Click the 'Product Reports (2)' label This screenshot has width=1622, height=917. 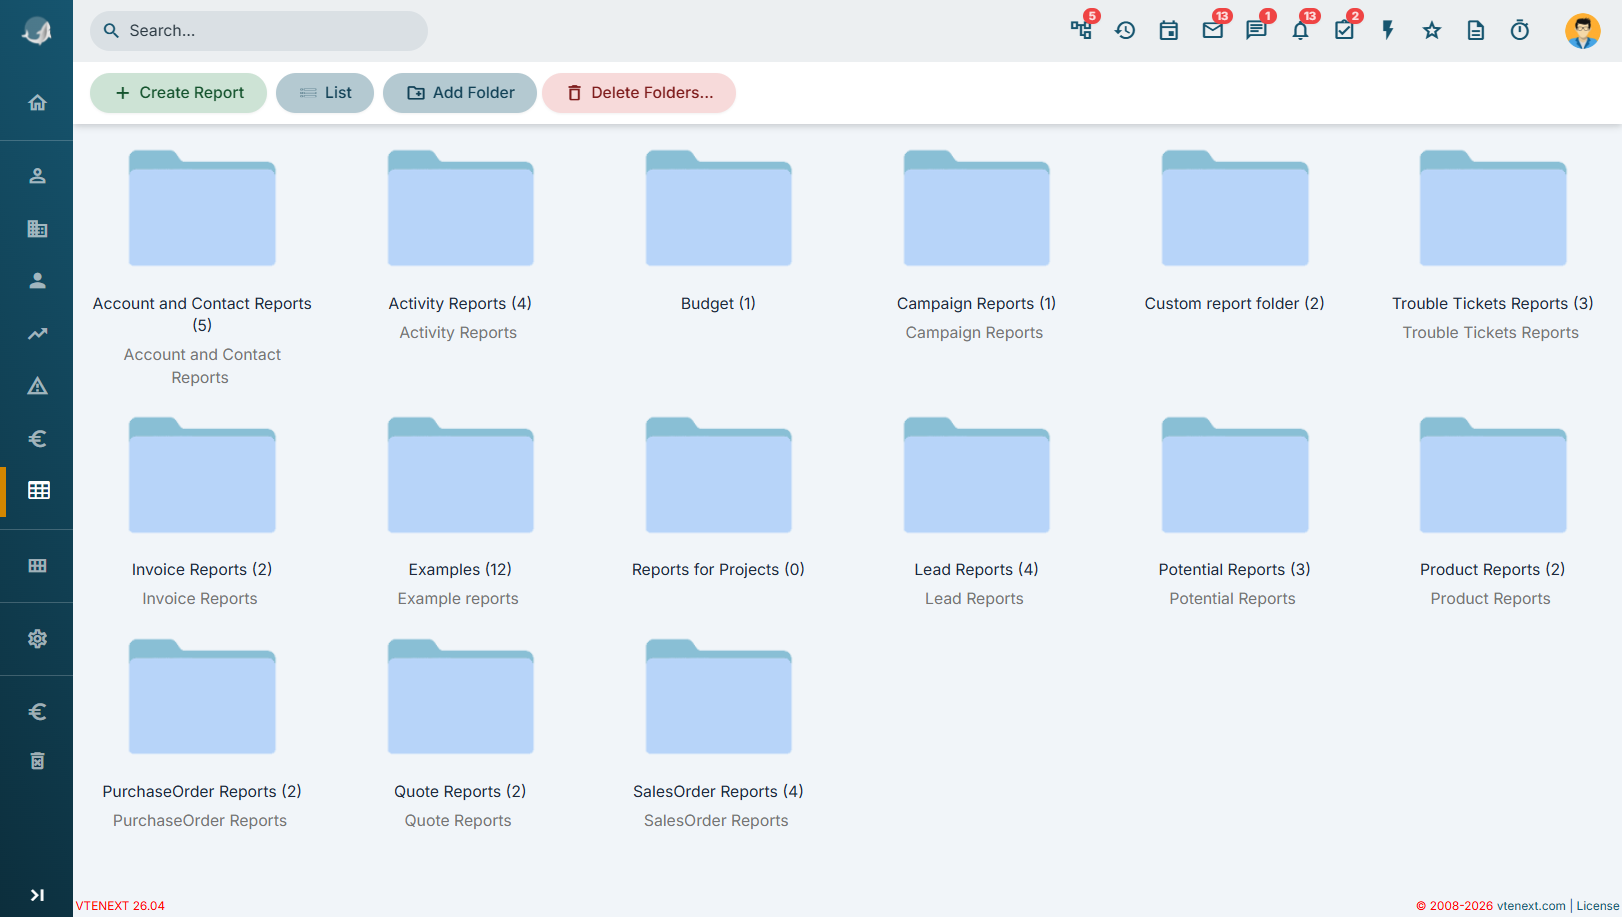click(x=1492, y=569)
